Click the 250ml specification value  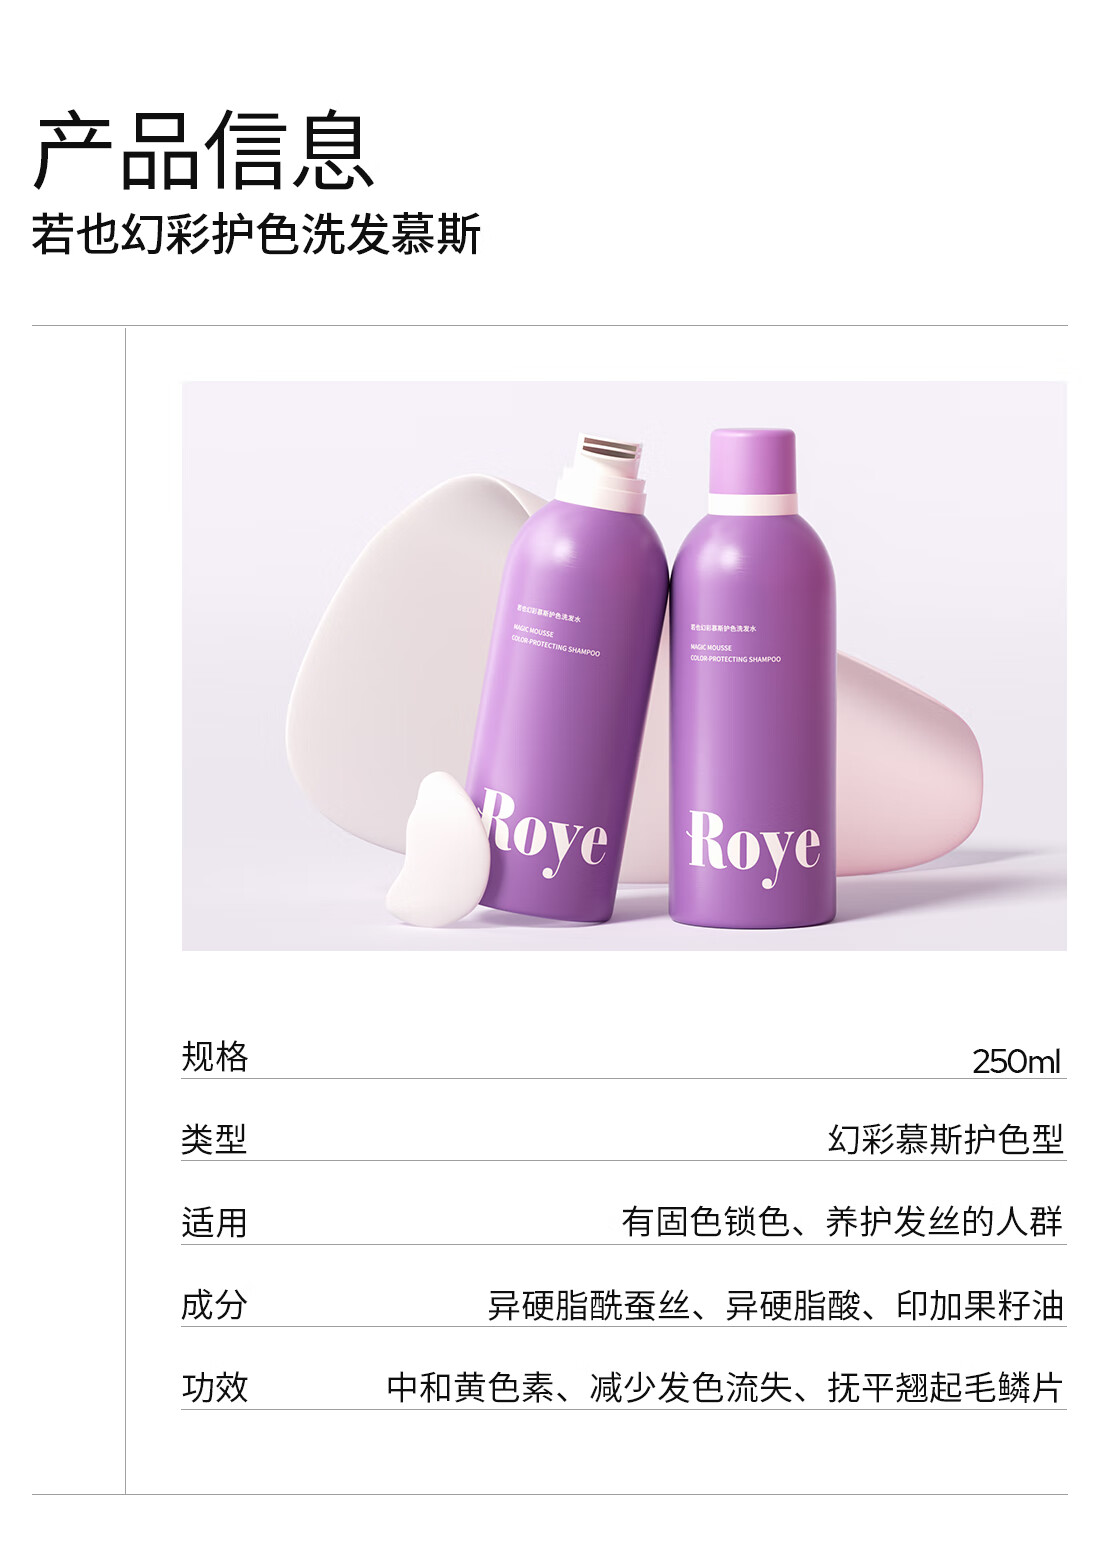(1016, 1061)
